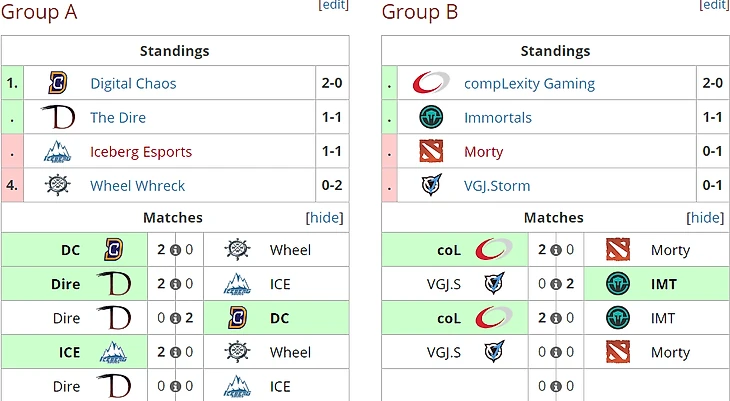Click the VGJ.Storm logo in standings
Image resolution: width=730 pixels, height=401 pixels.
coord(430,186)
